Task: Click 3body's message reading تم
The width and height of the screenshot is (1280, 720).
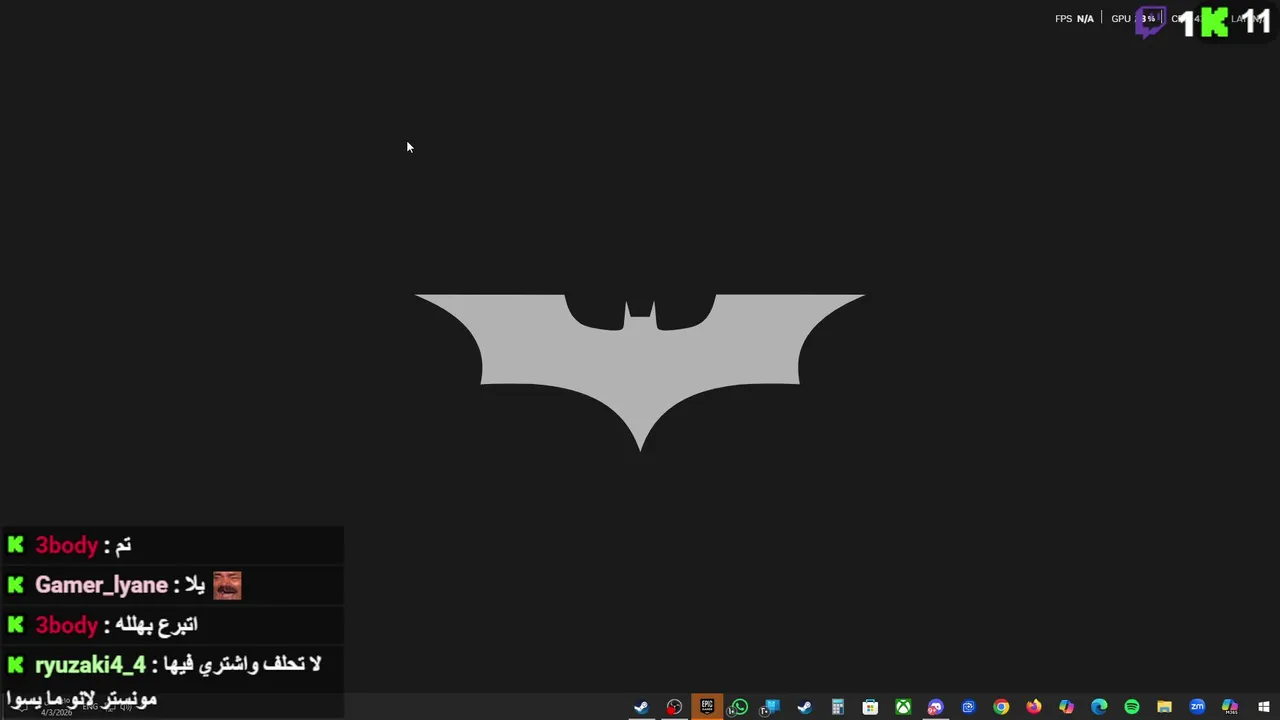Action: [x=122, y=545]
